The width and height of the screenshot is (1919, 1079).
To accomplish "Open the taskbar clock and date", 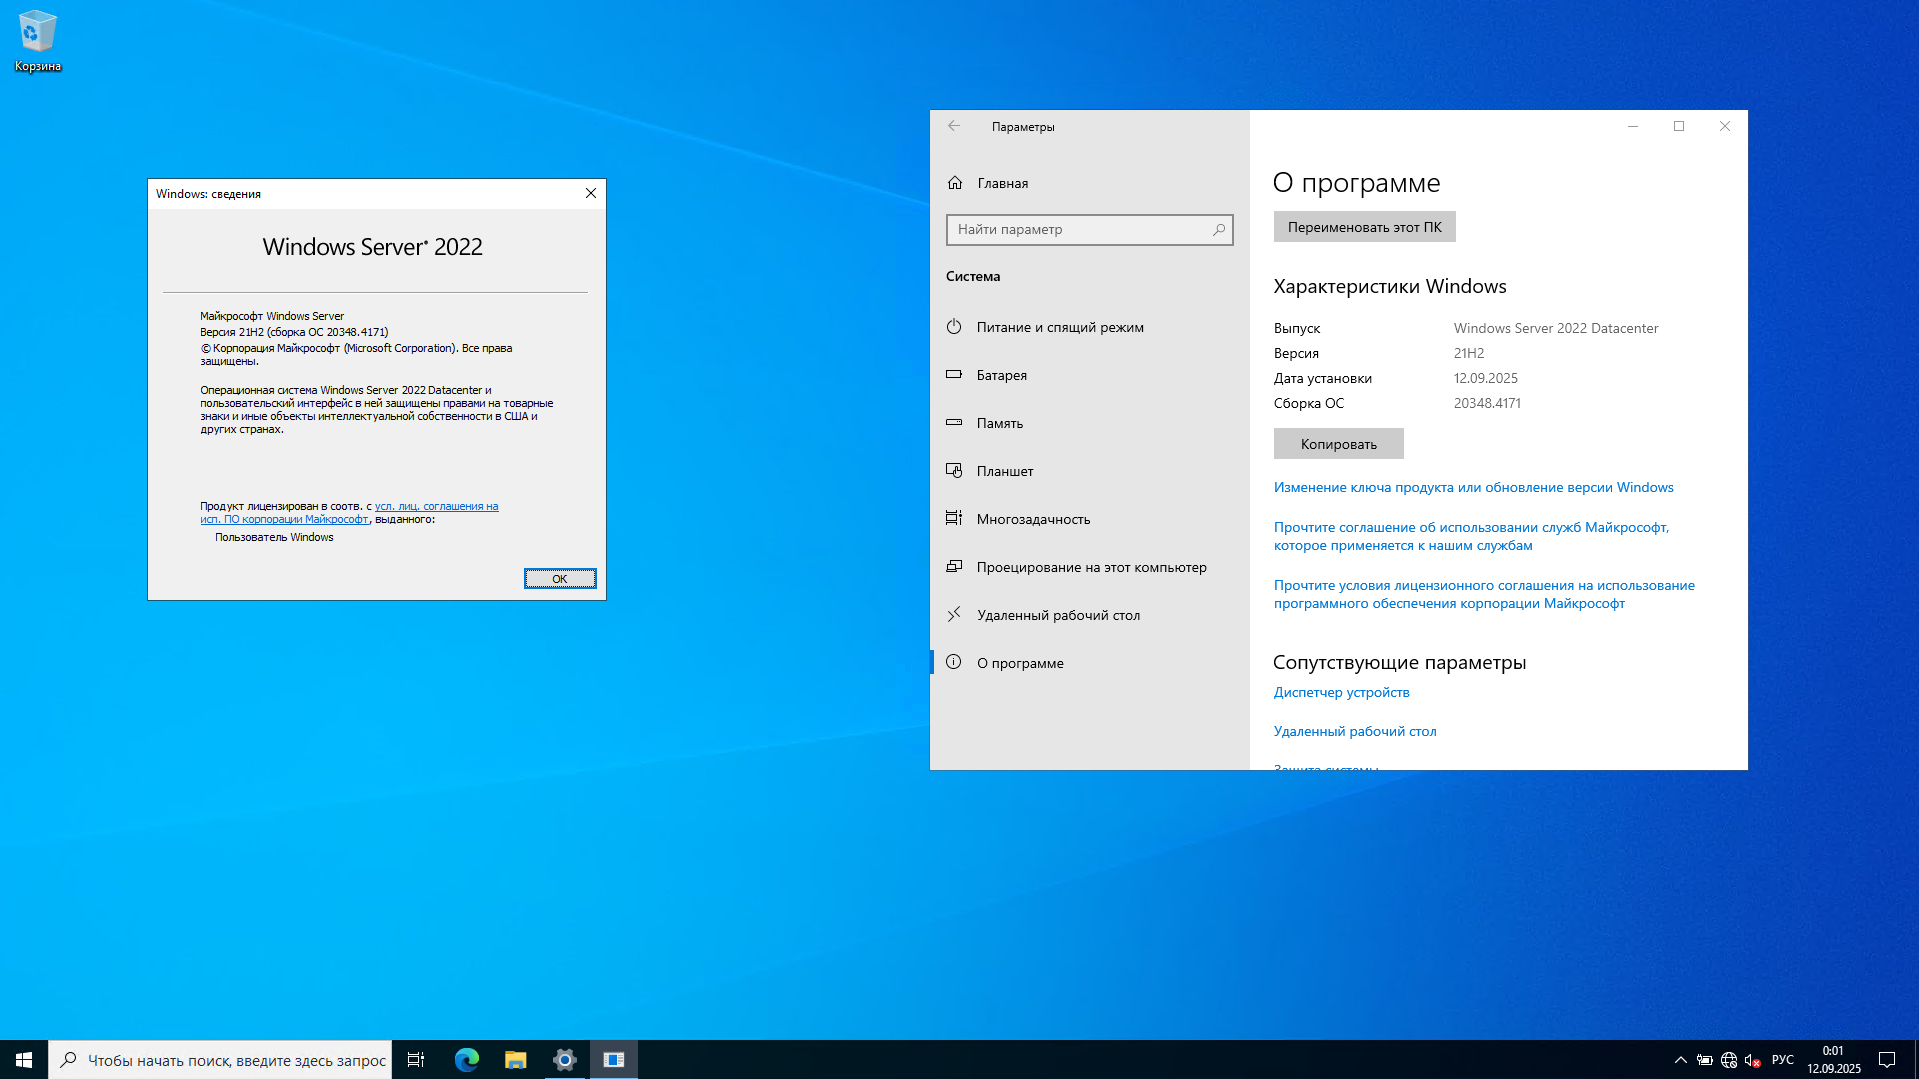I will 1833,1060.
